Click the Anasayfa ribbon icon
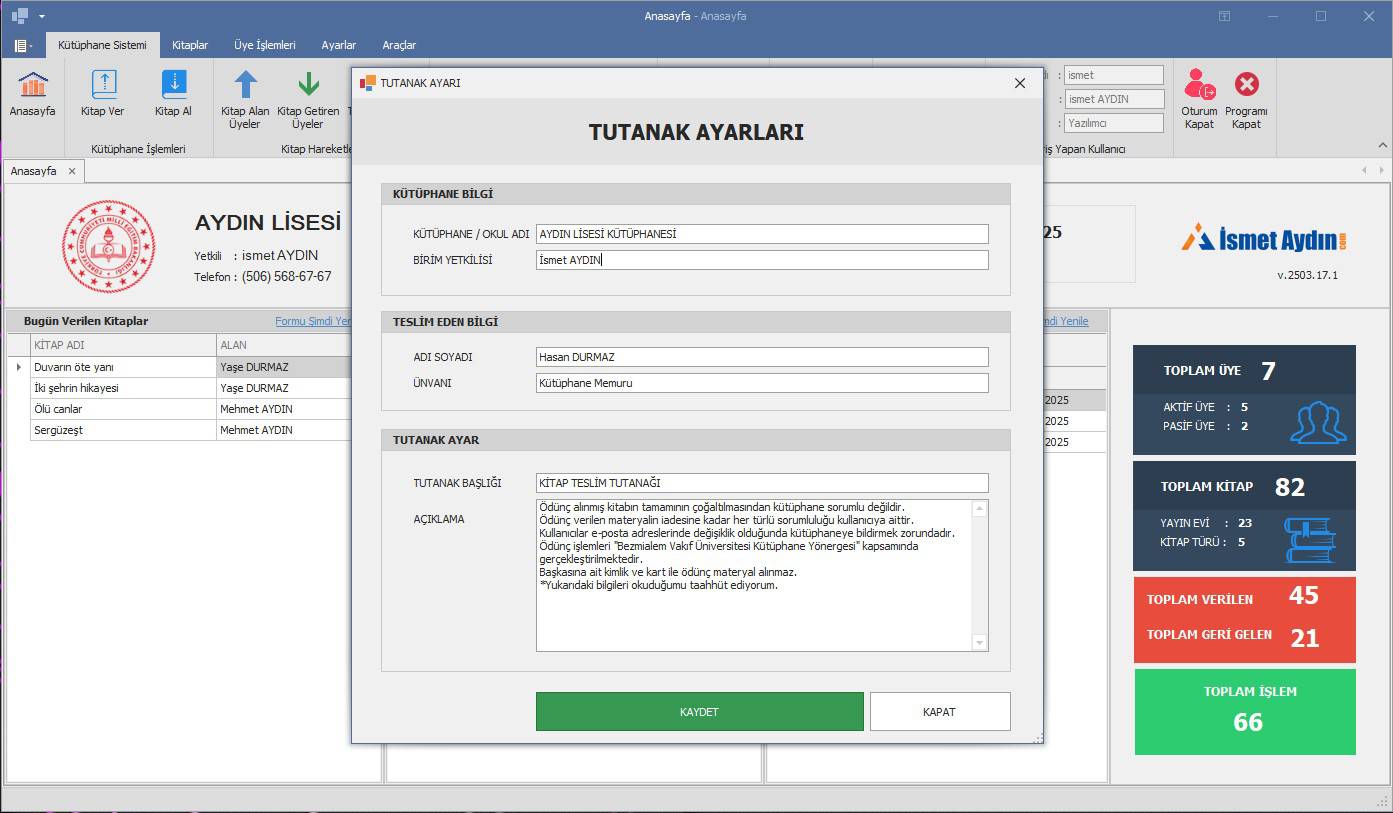The image size is (1393, 813). [32, 86]
